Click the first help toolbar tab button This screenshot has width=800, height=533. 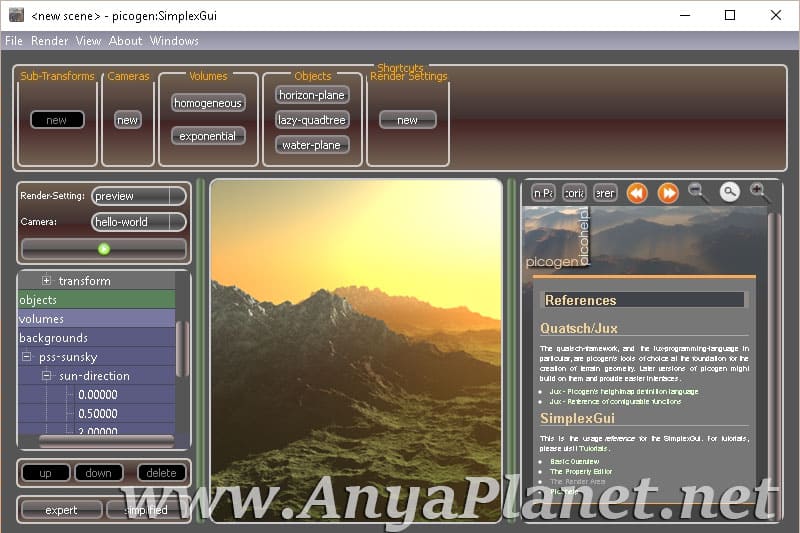point(543,193)
